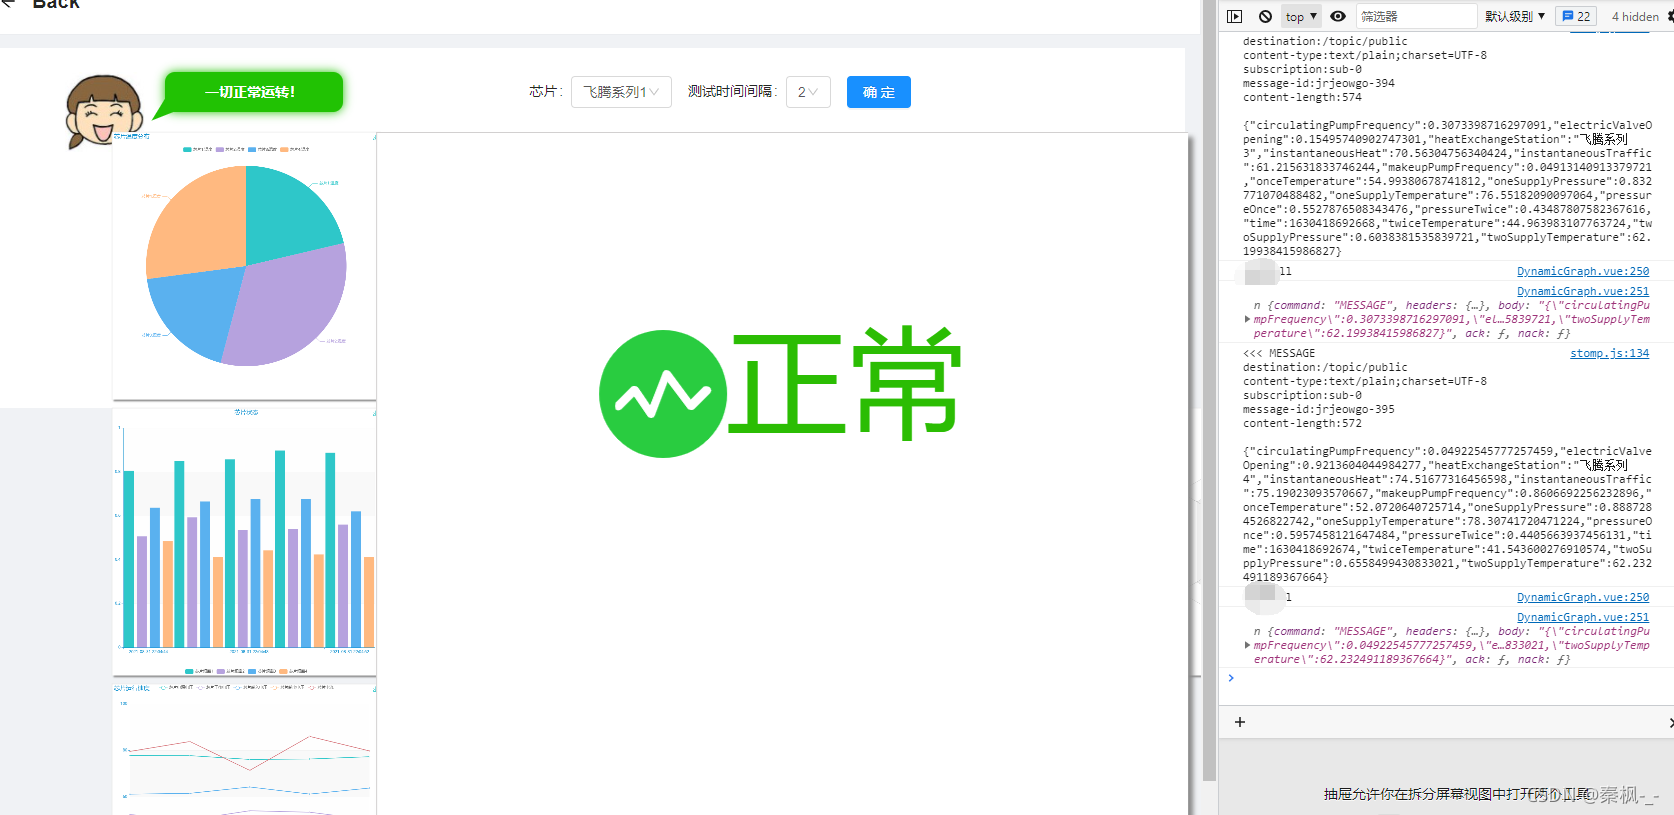Open the stomp.js:134 source link
The image size is (1674, 815).
pyautogui.click(x=1609, y=353)
